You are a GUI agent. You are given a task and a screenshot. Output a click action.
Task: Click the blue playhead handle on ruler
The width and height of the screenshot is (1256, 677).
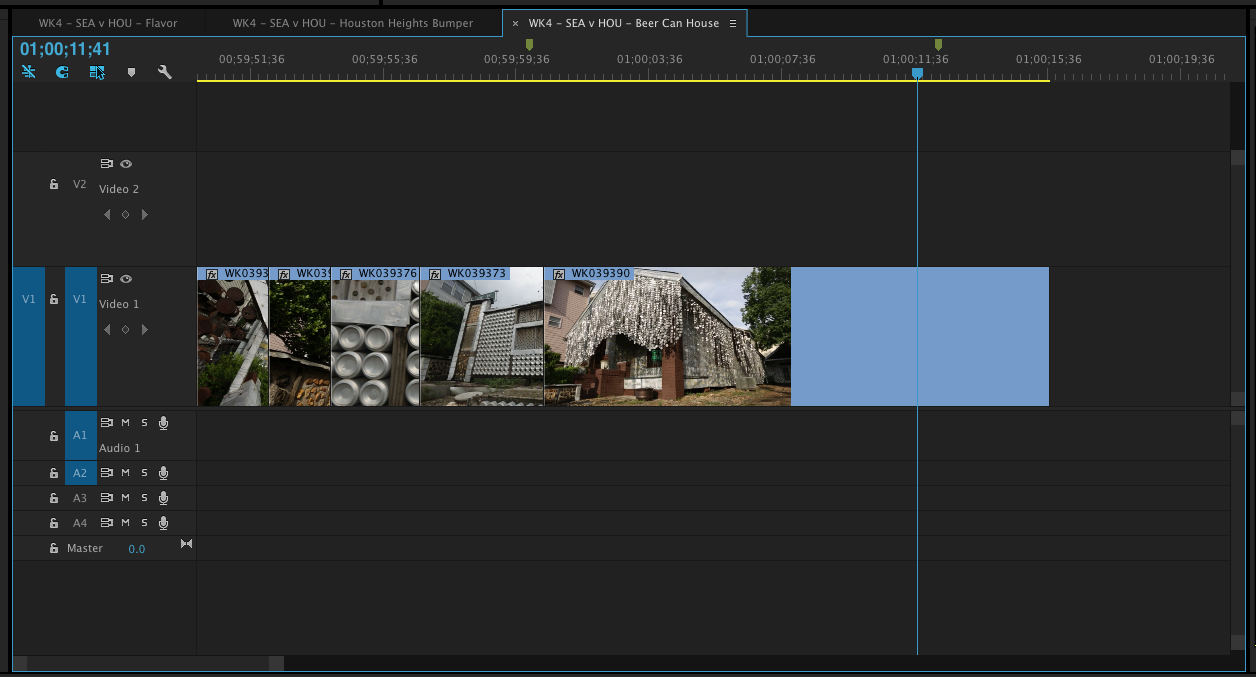click(x=917, y=73)
